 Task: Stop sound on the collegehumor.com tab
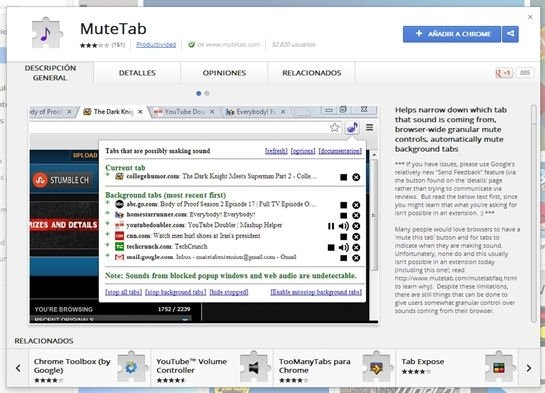[343, 177]
